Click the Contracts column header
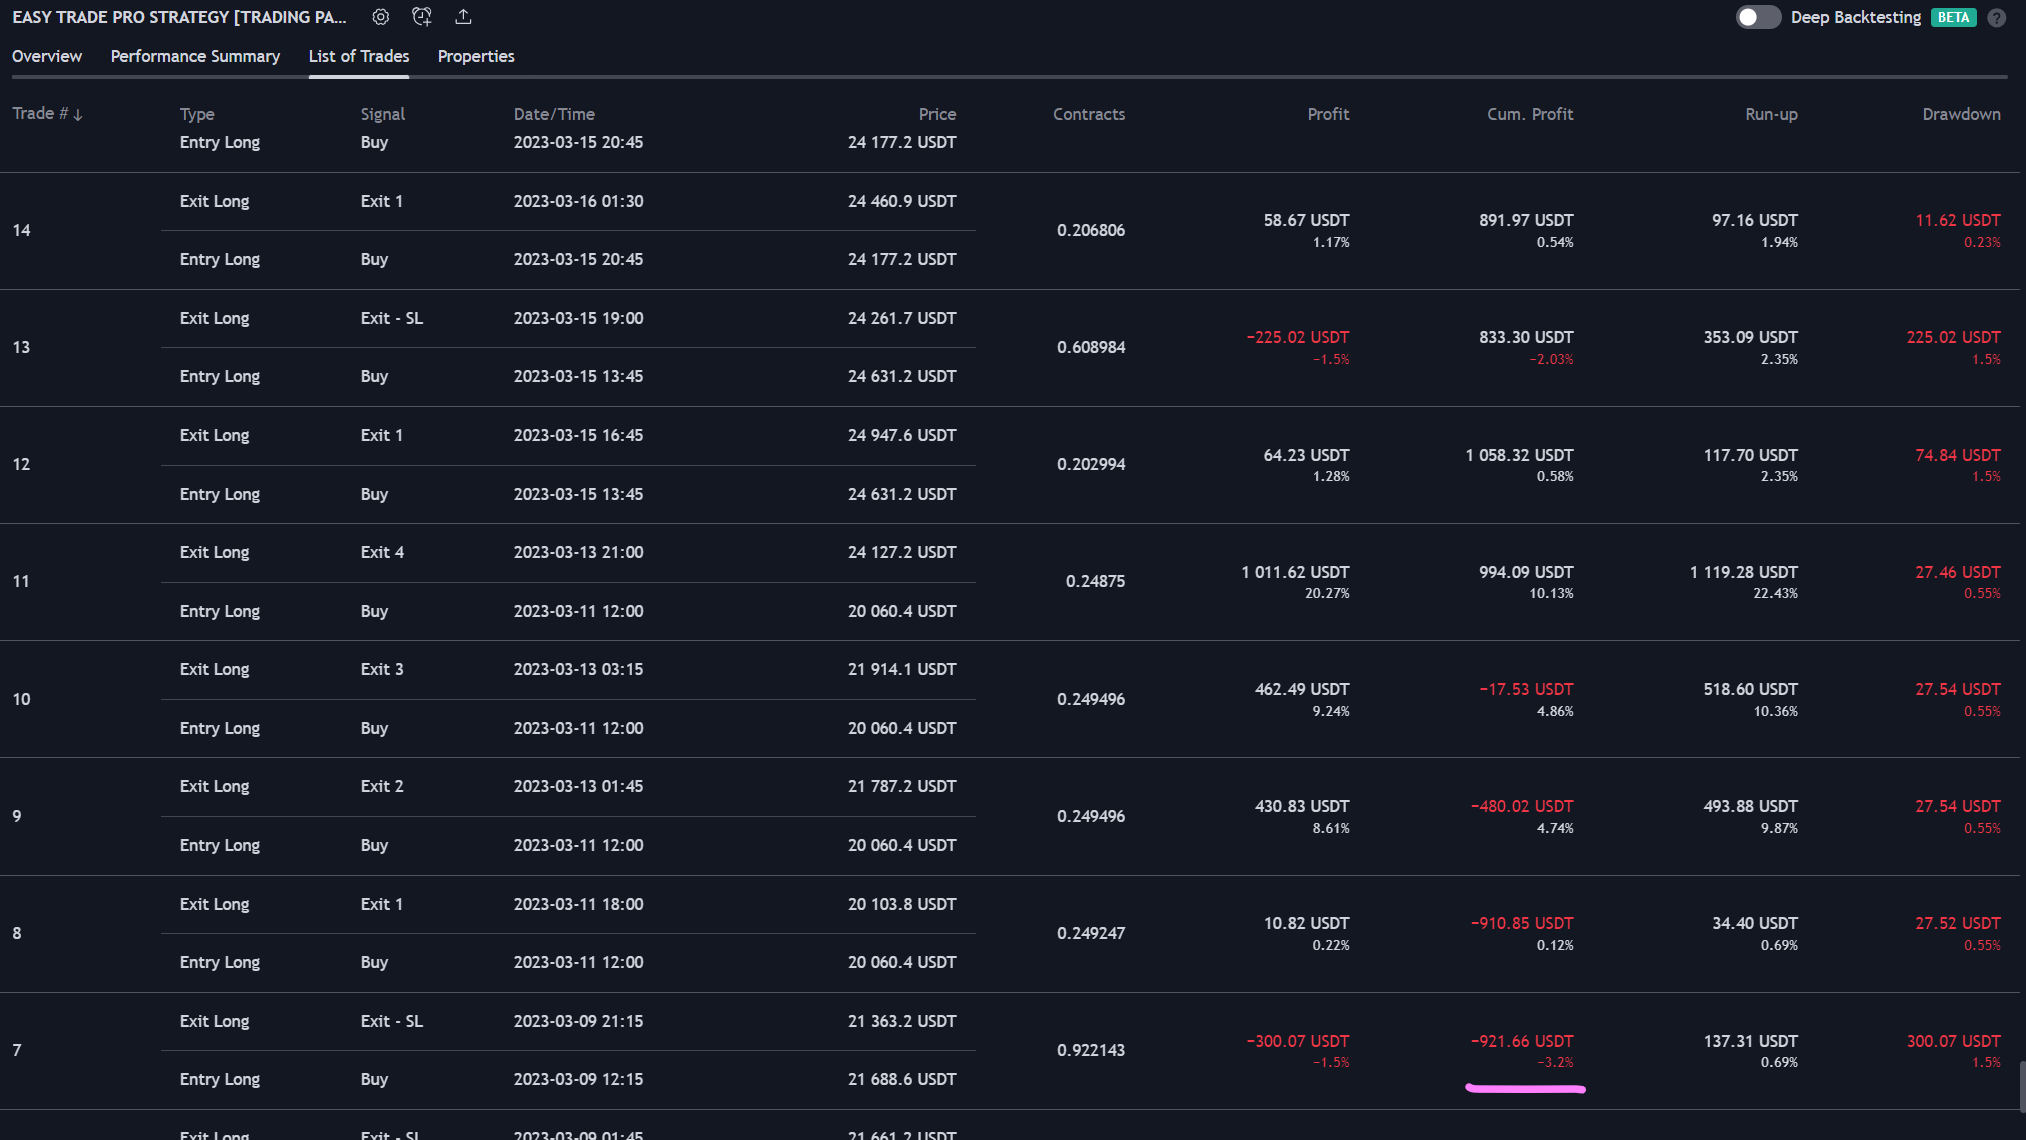Screen dimensions: 2026x1140 click(x=1088, y=114)
